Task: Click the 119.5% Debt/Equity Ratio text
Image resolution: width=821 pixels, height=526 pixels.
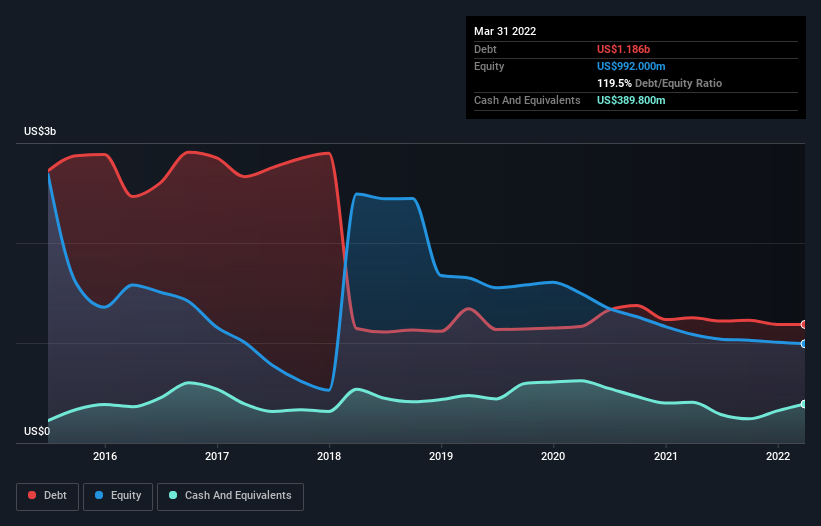Action: (659, 83)
